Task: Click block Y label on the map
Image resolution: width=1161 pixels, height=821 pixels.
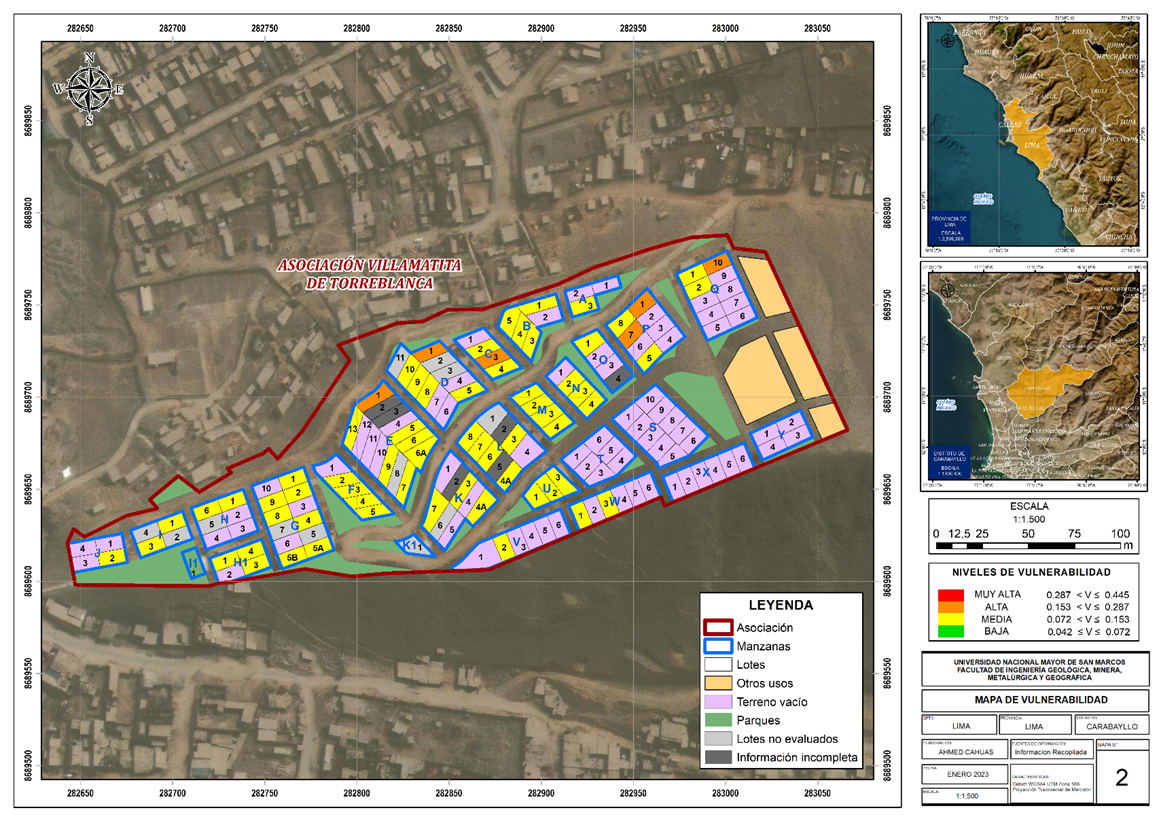Action: pyautogui.click(x=781, y=435)
